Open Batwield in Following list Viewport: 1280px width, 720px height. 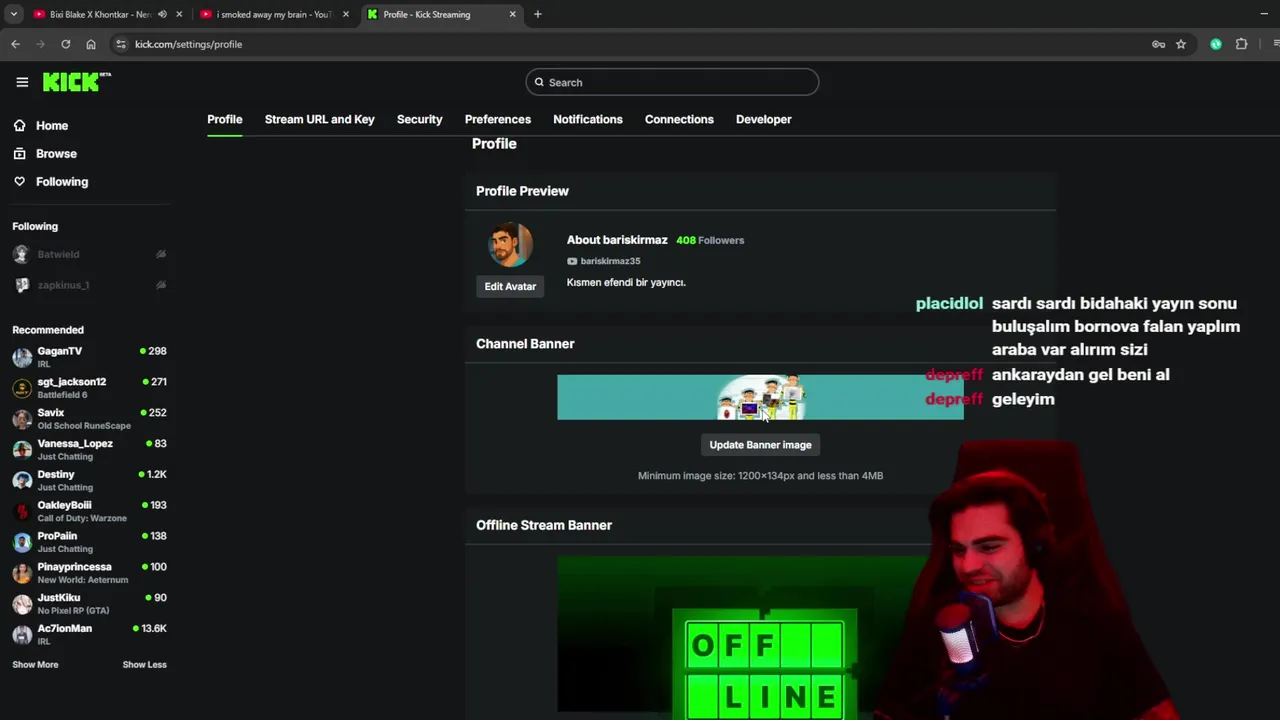tap(58, 255)
